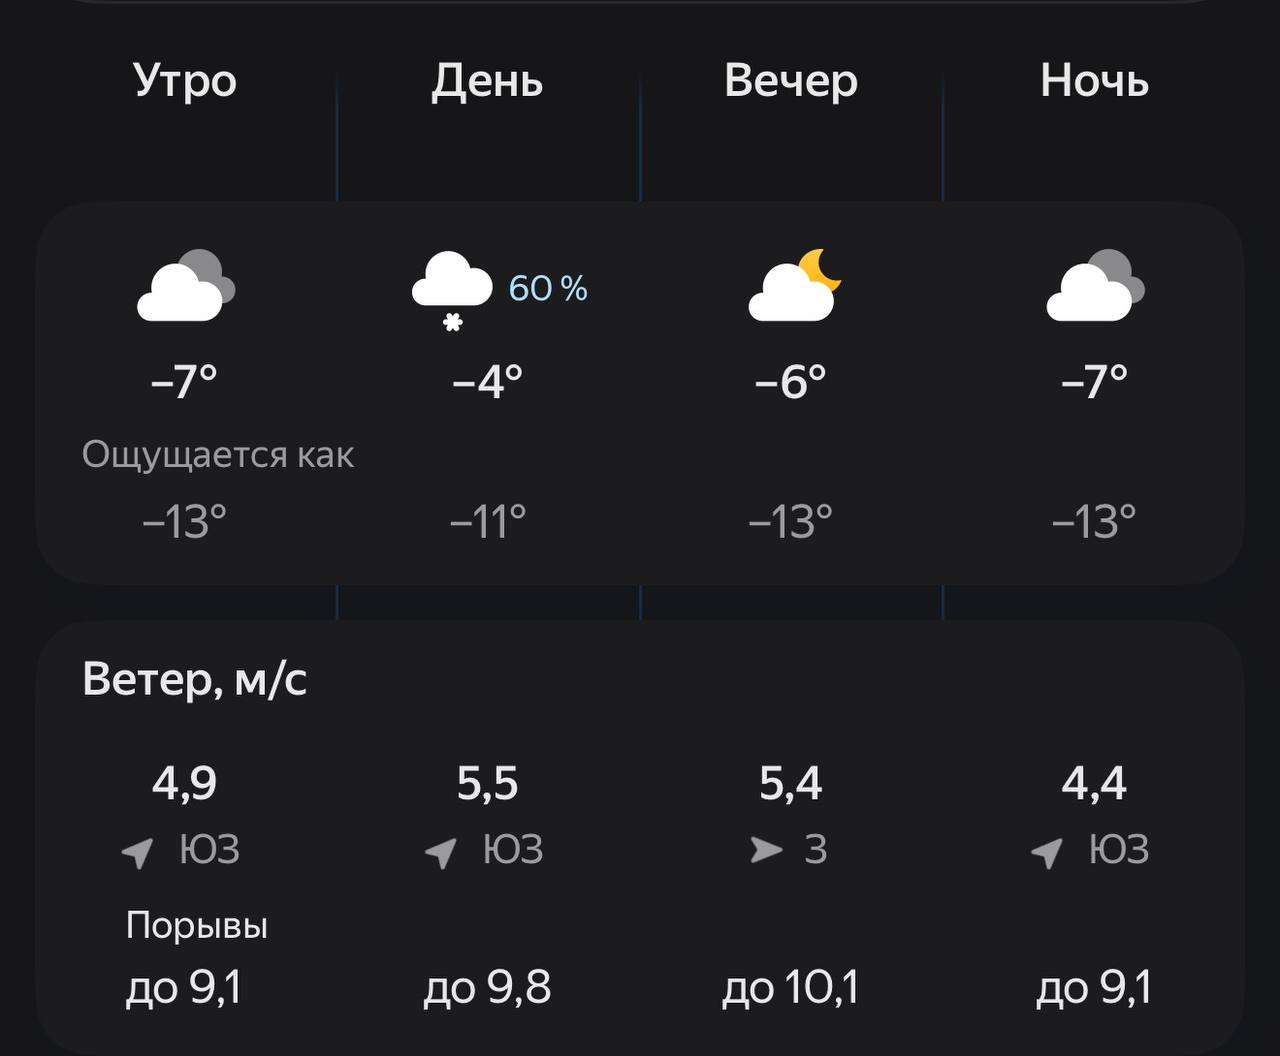Screen dimensions: 1280x1056
Task: Click the evening west wind arrow
Action: tap(766, 850)
